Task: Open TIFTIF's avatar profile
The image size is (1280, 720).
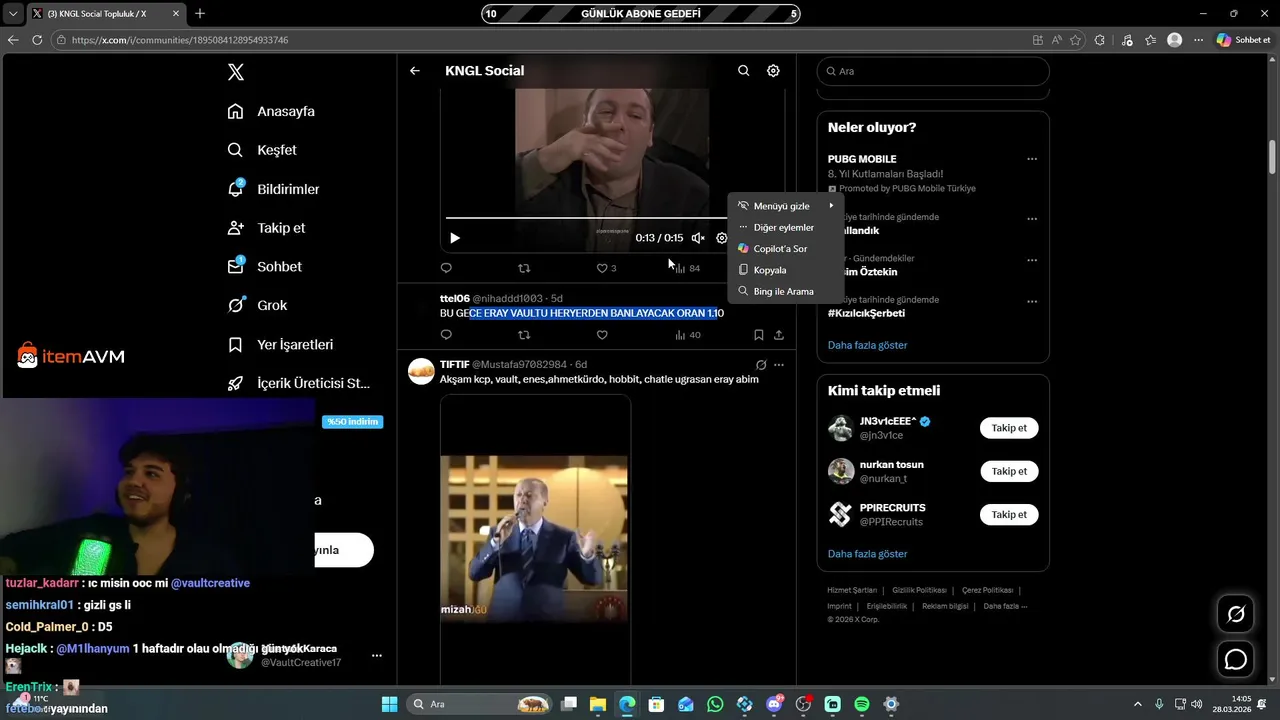Action: point(422,371)
